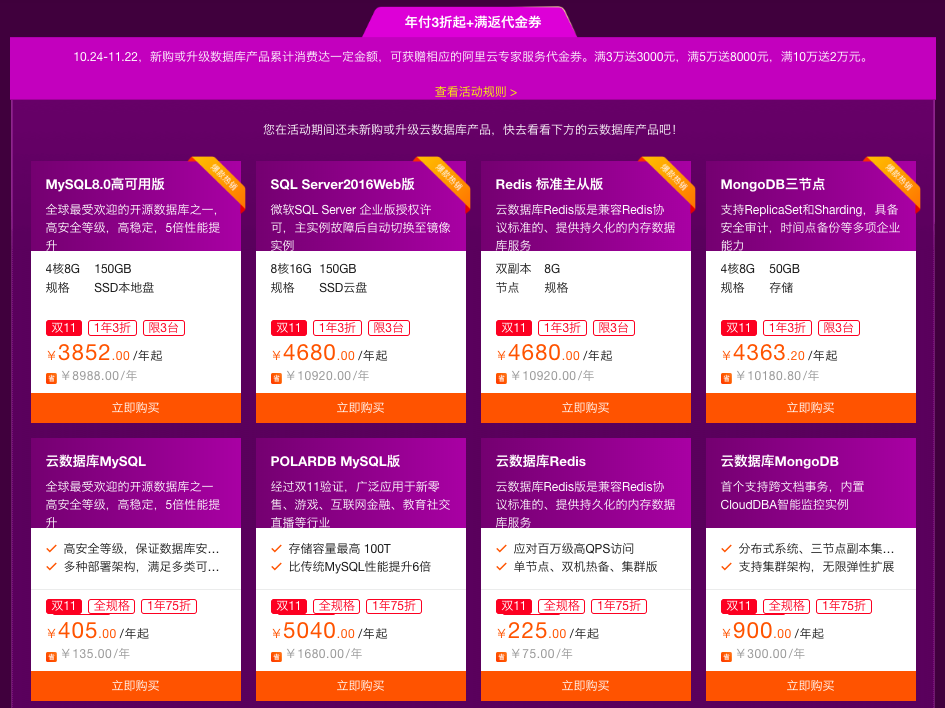Click the 爆款热销 ribbon on MySQL8.0高可用版 card
Viewport: 945px width, 708px height.
222,178
